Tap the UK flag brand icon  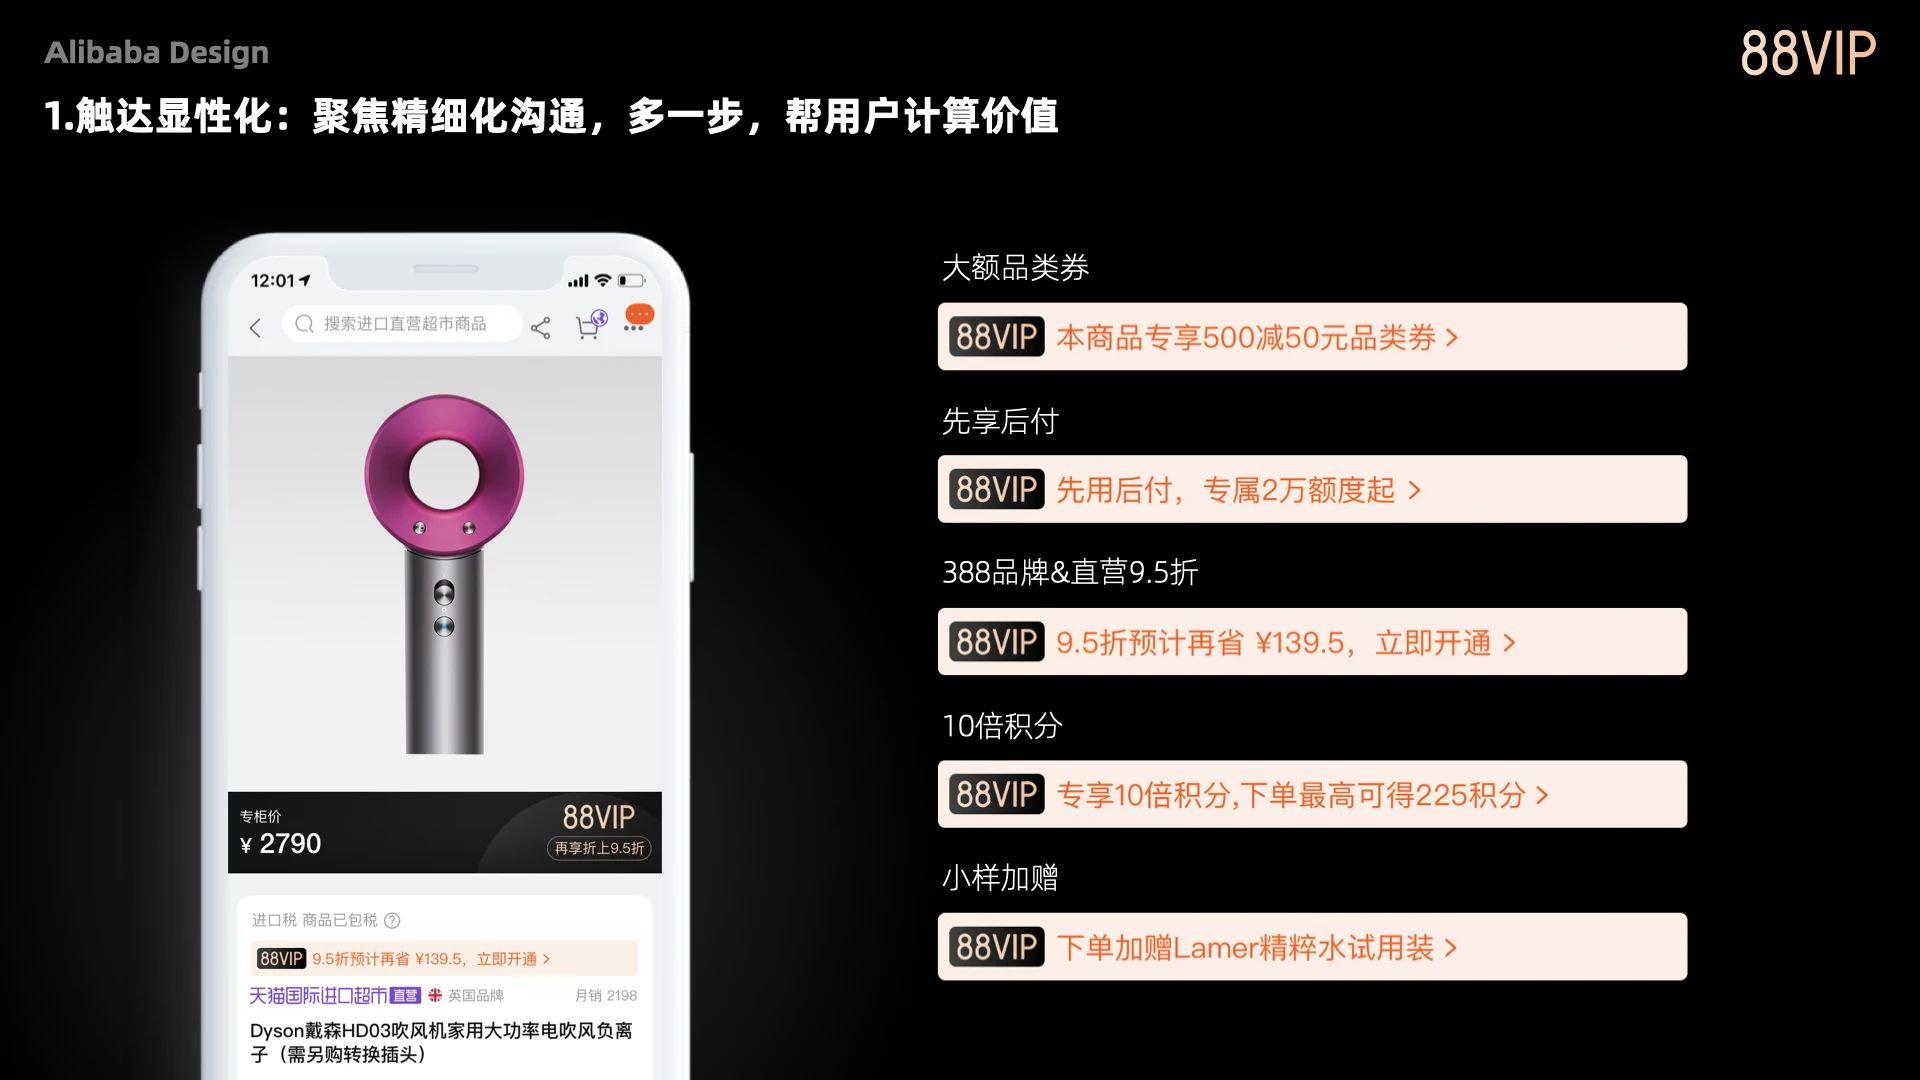(435, 995)
